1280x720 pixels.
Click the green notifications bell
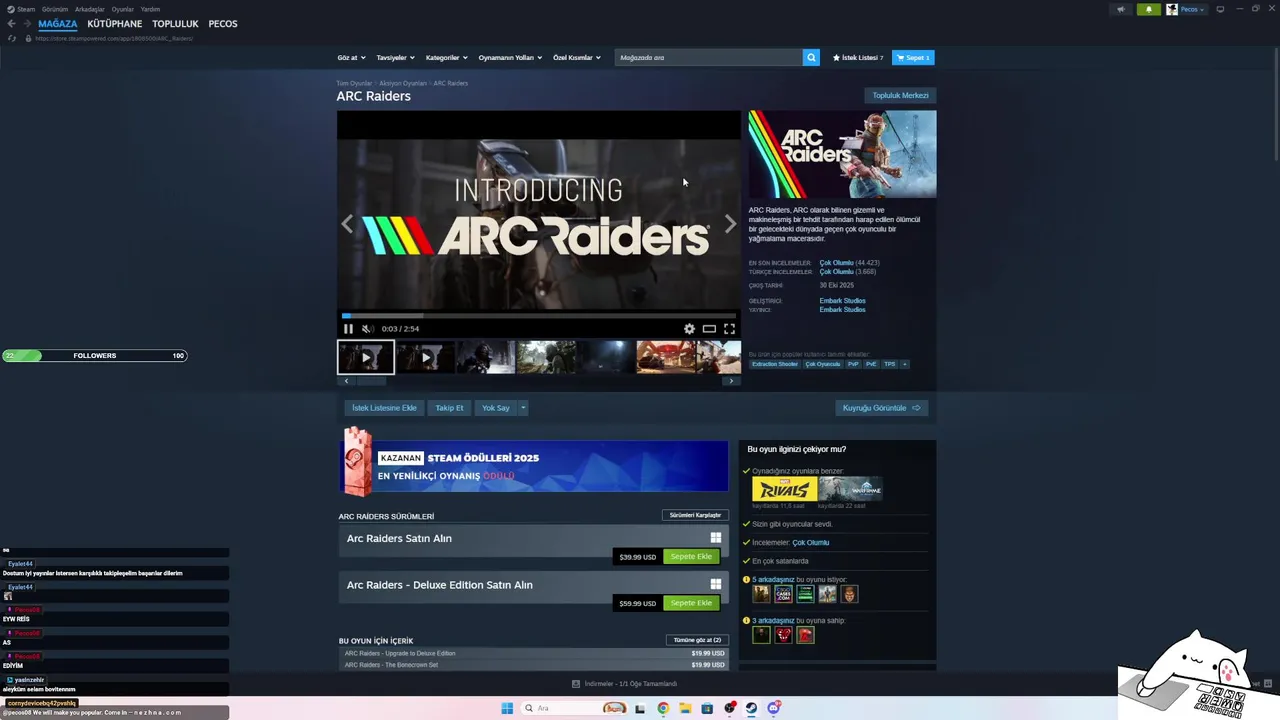click(x=1148, y=9)
